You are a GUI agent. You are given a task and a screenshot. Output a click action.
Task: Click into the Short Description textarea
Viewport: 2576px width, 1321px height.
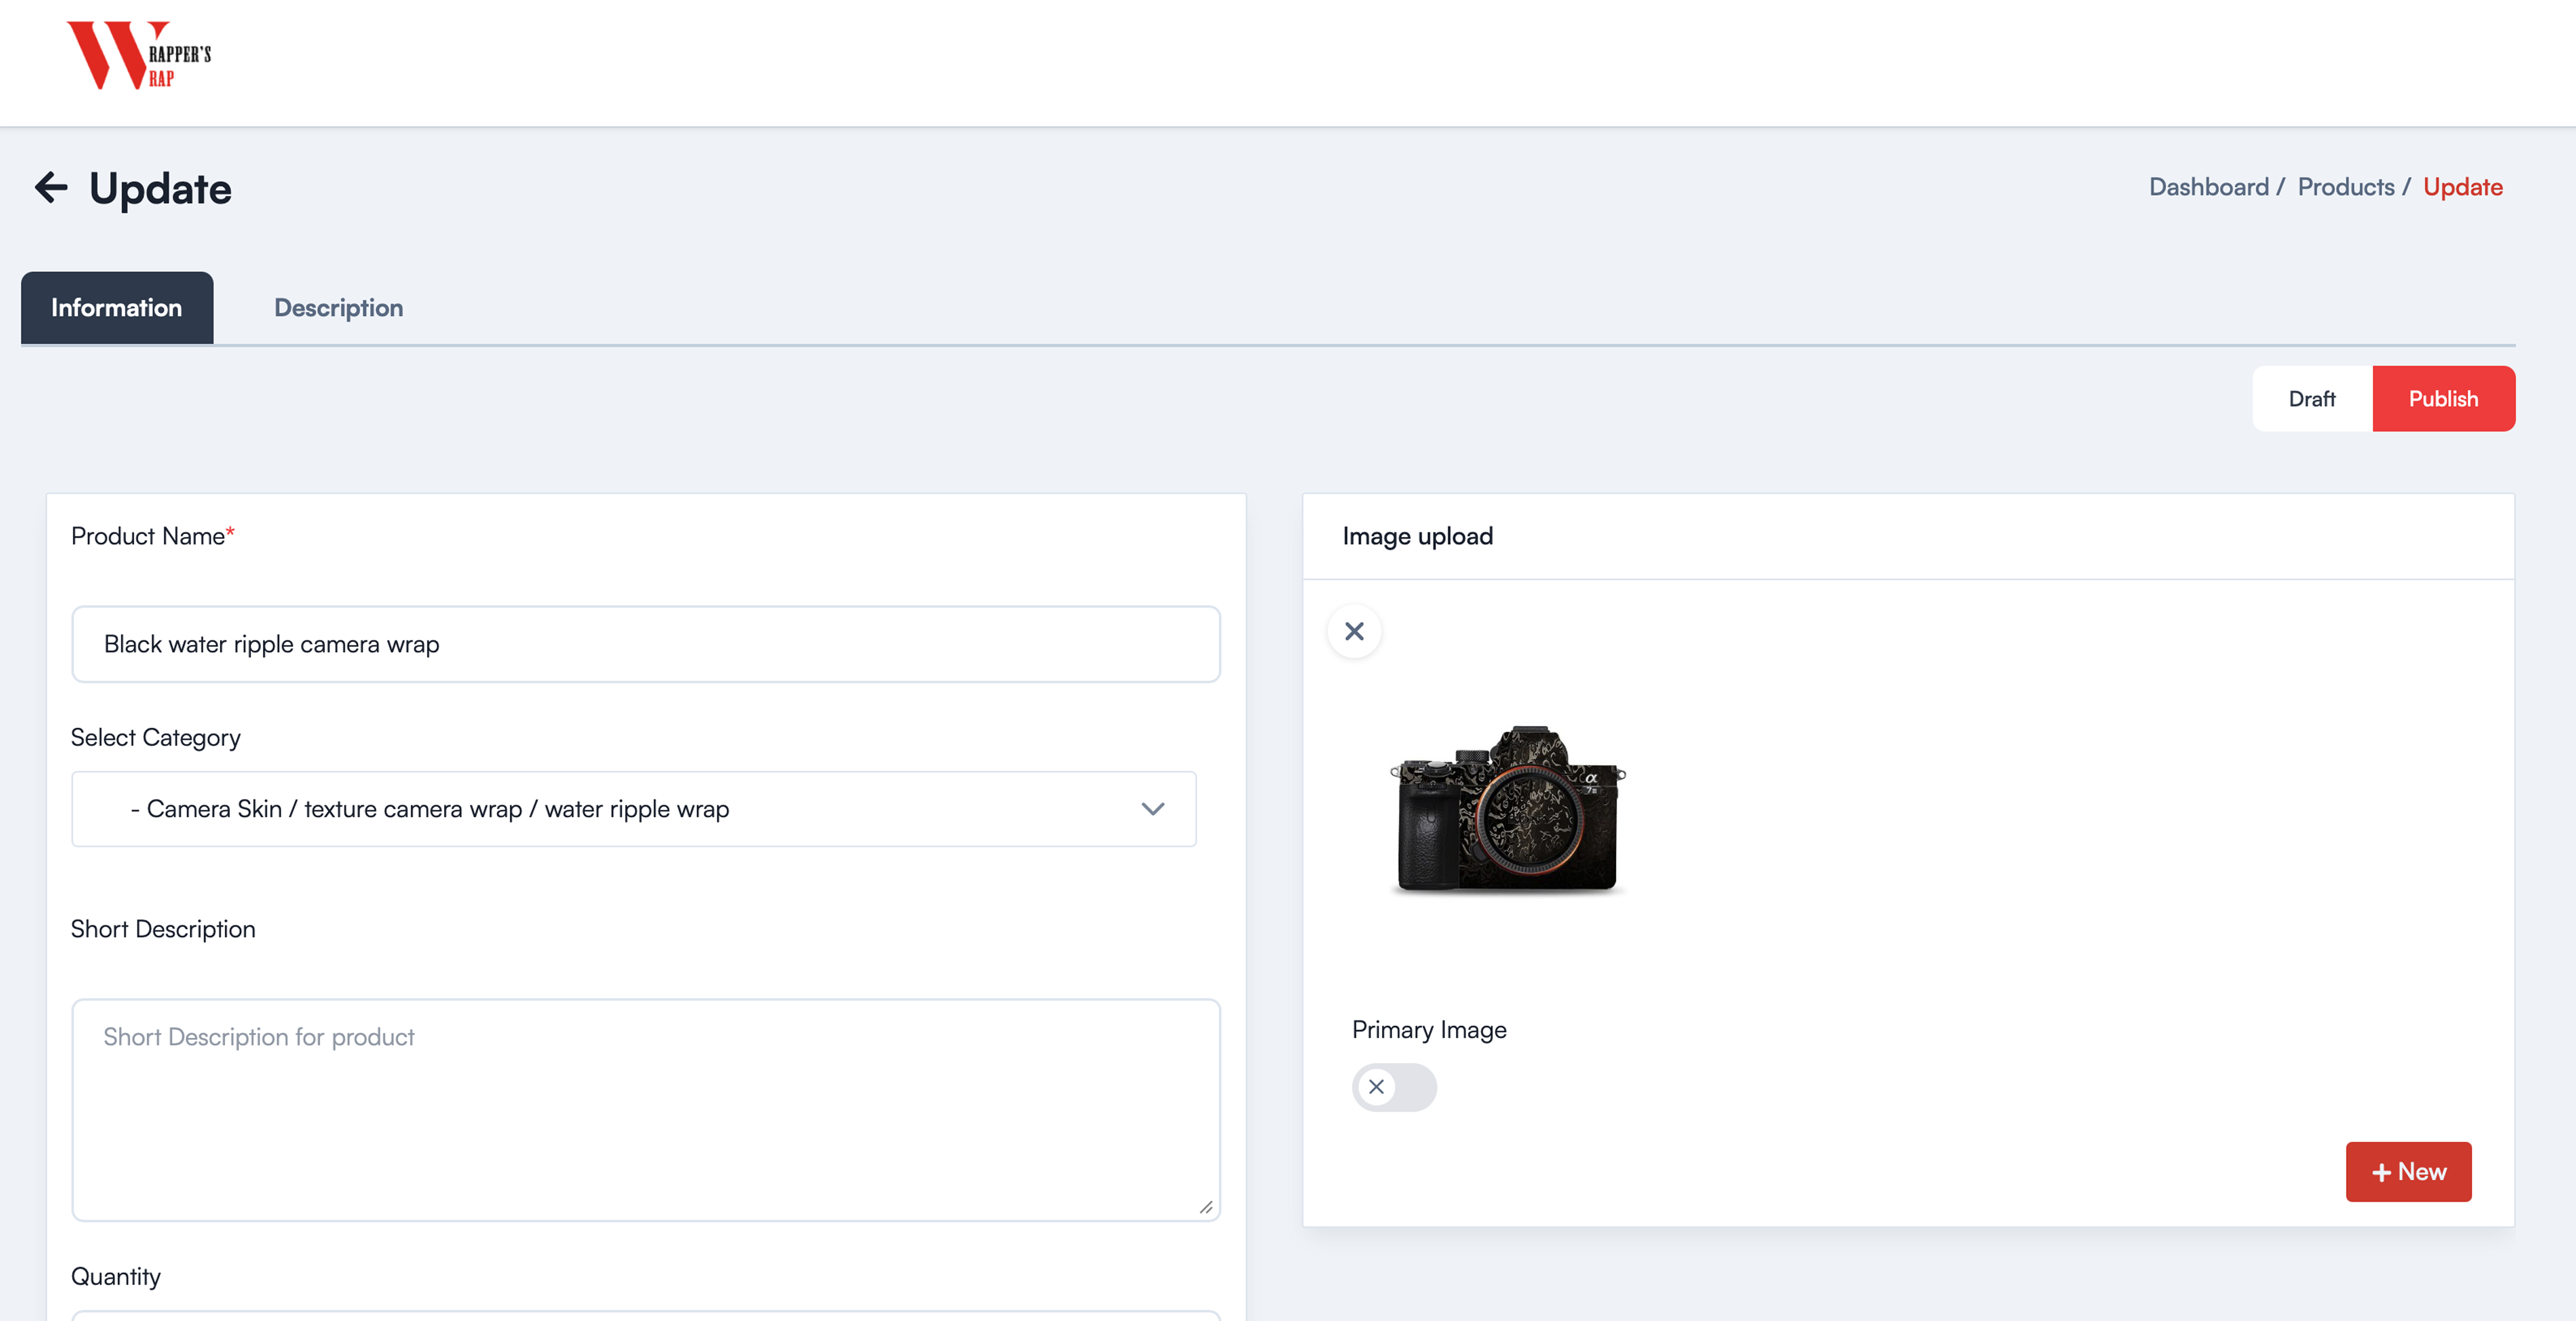click(645, 1110)
